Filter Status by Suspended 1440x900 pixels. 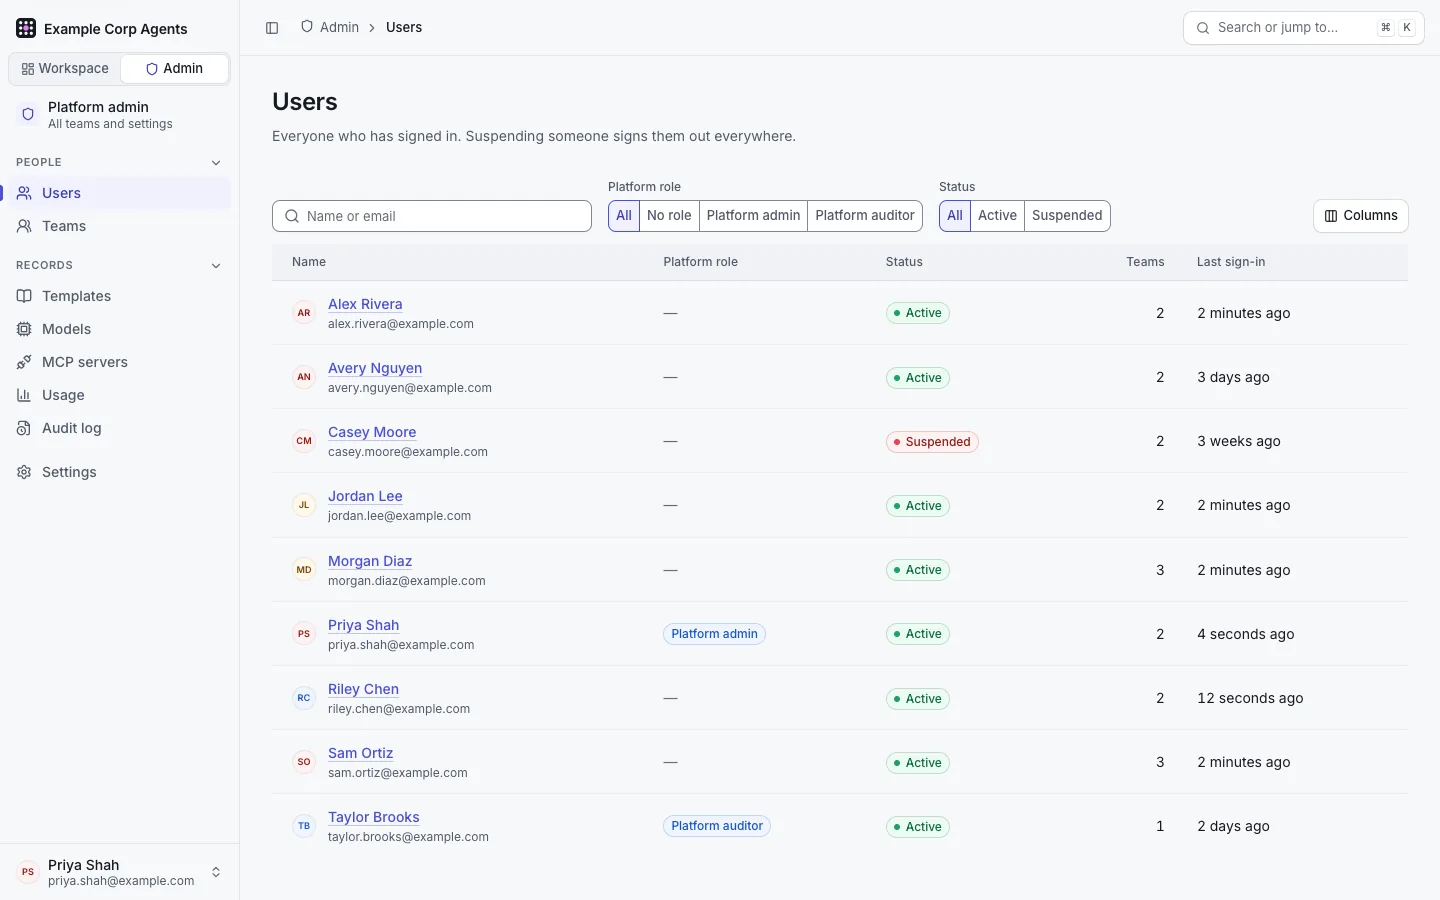1067,216
